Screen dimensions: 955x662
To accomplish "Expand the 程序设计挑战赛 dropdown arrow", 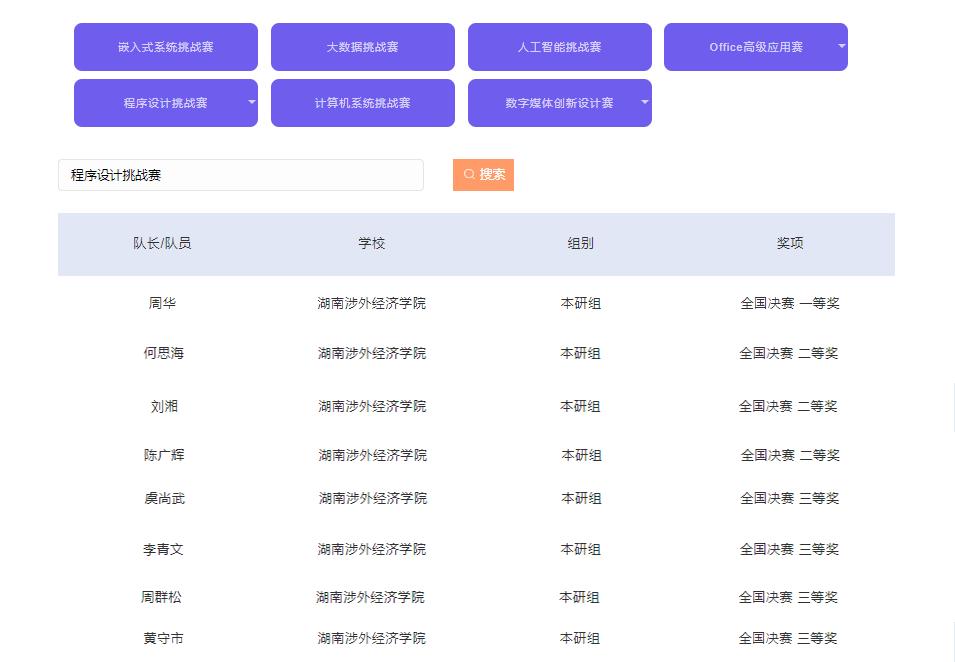I will [x=252, y=102].
